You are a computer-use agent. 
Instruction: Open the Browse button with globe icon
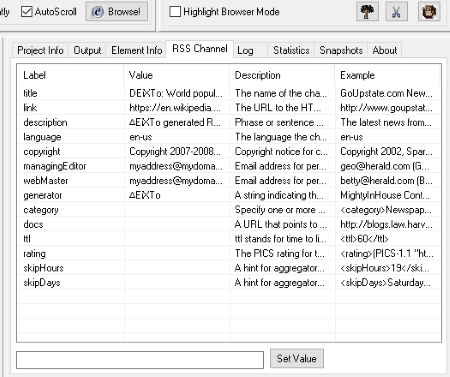(117, 12)
